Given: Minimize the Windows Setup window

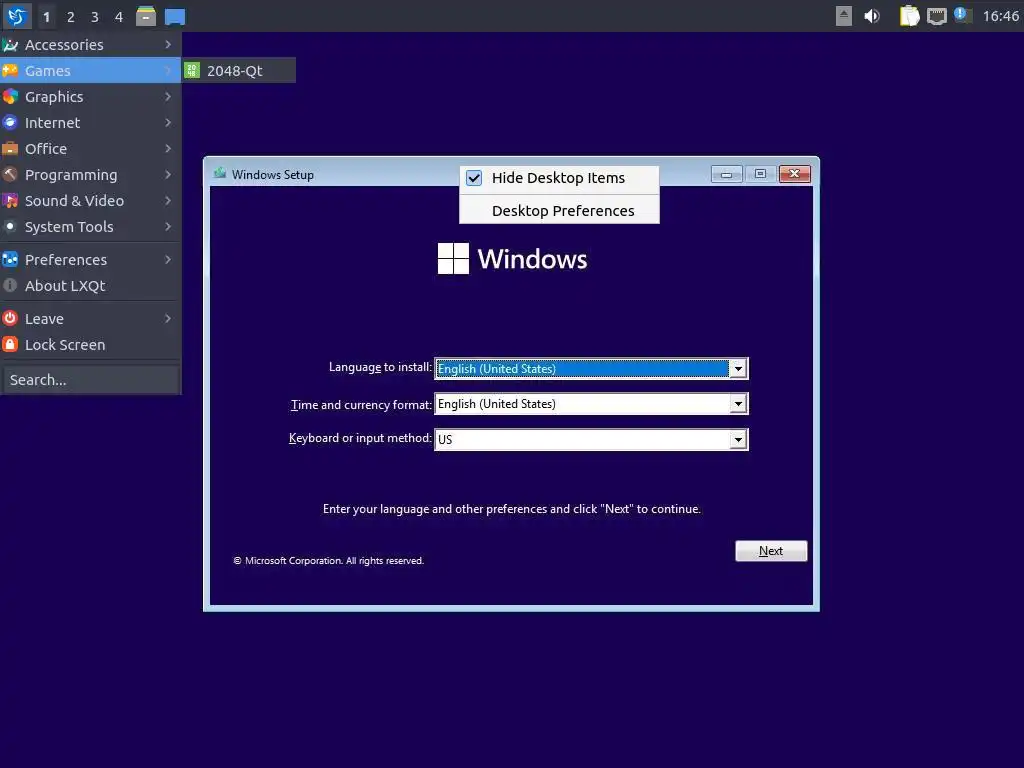Looking at the screenshot, I should pyautogui.click(x=726, y=174).
